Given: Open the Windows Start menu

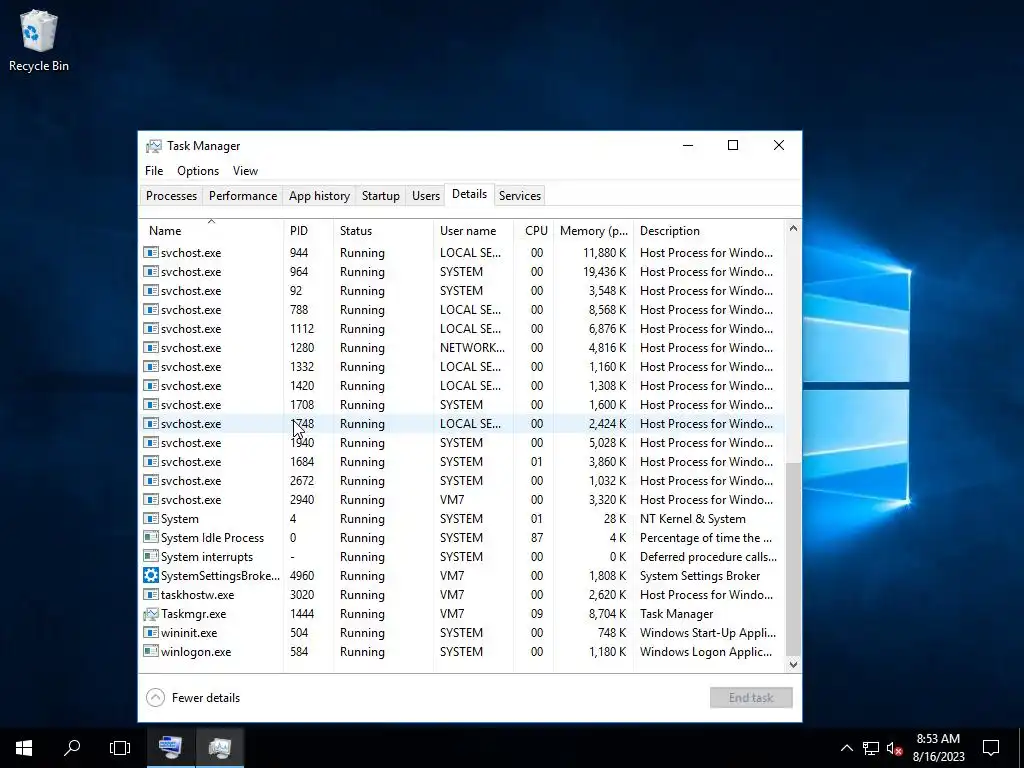Looking at the screenshot, I should [24, 748].
